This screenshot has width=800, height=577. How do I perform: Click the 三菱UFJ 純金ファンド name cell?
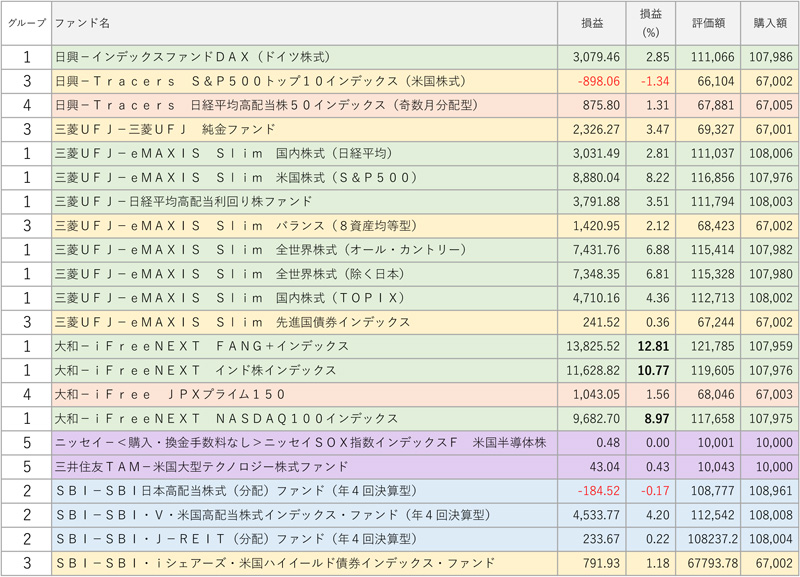point(305,130)
